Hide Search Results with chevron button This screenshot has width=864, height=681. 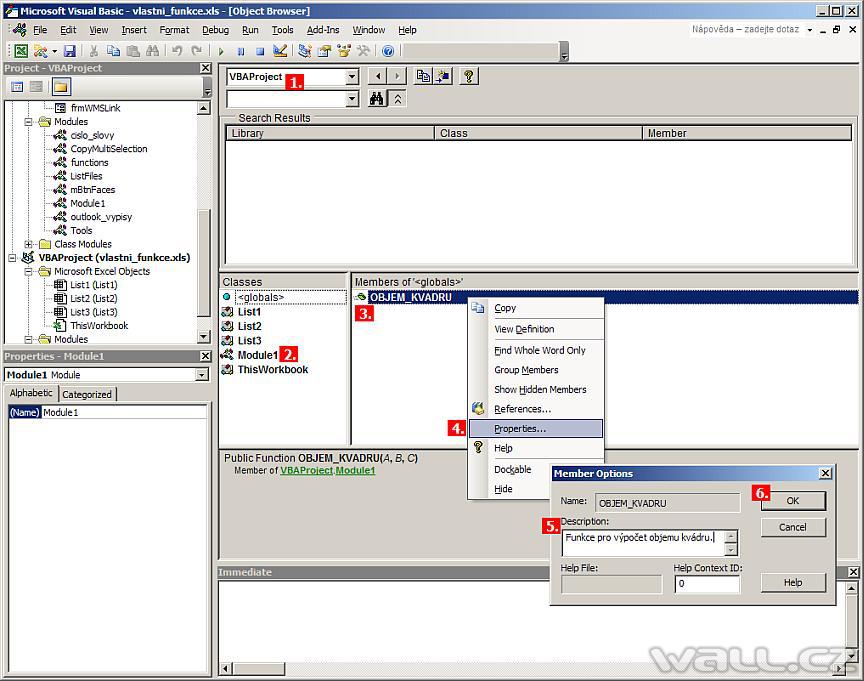point(397,99)
